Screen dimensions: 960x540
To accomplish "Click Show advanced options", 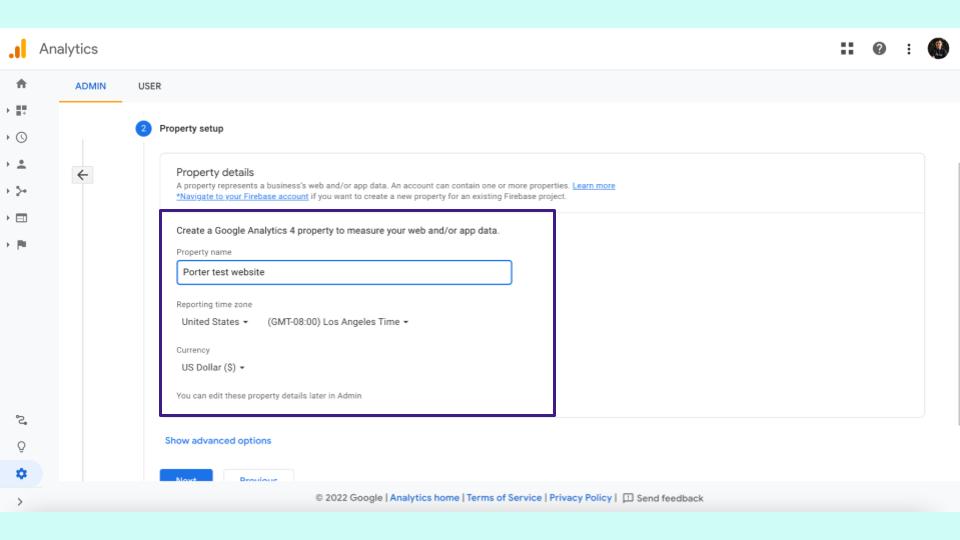I will tap(218, 440).
